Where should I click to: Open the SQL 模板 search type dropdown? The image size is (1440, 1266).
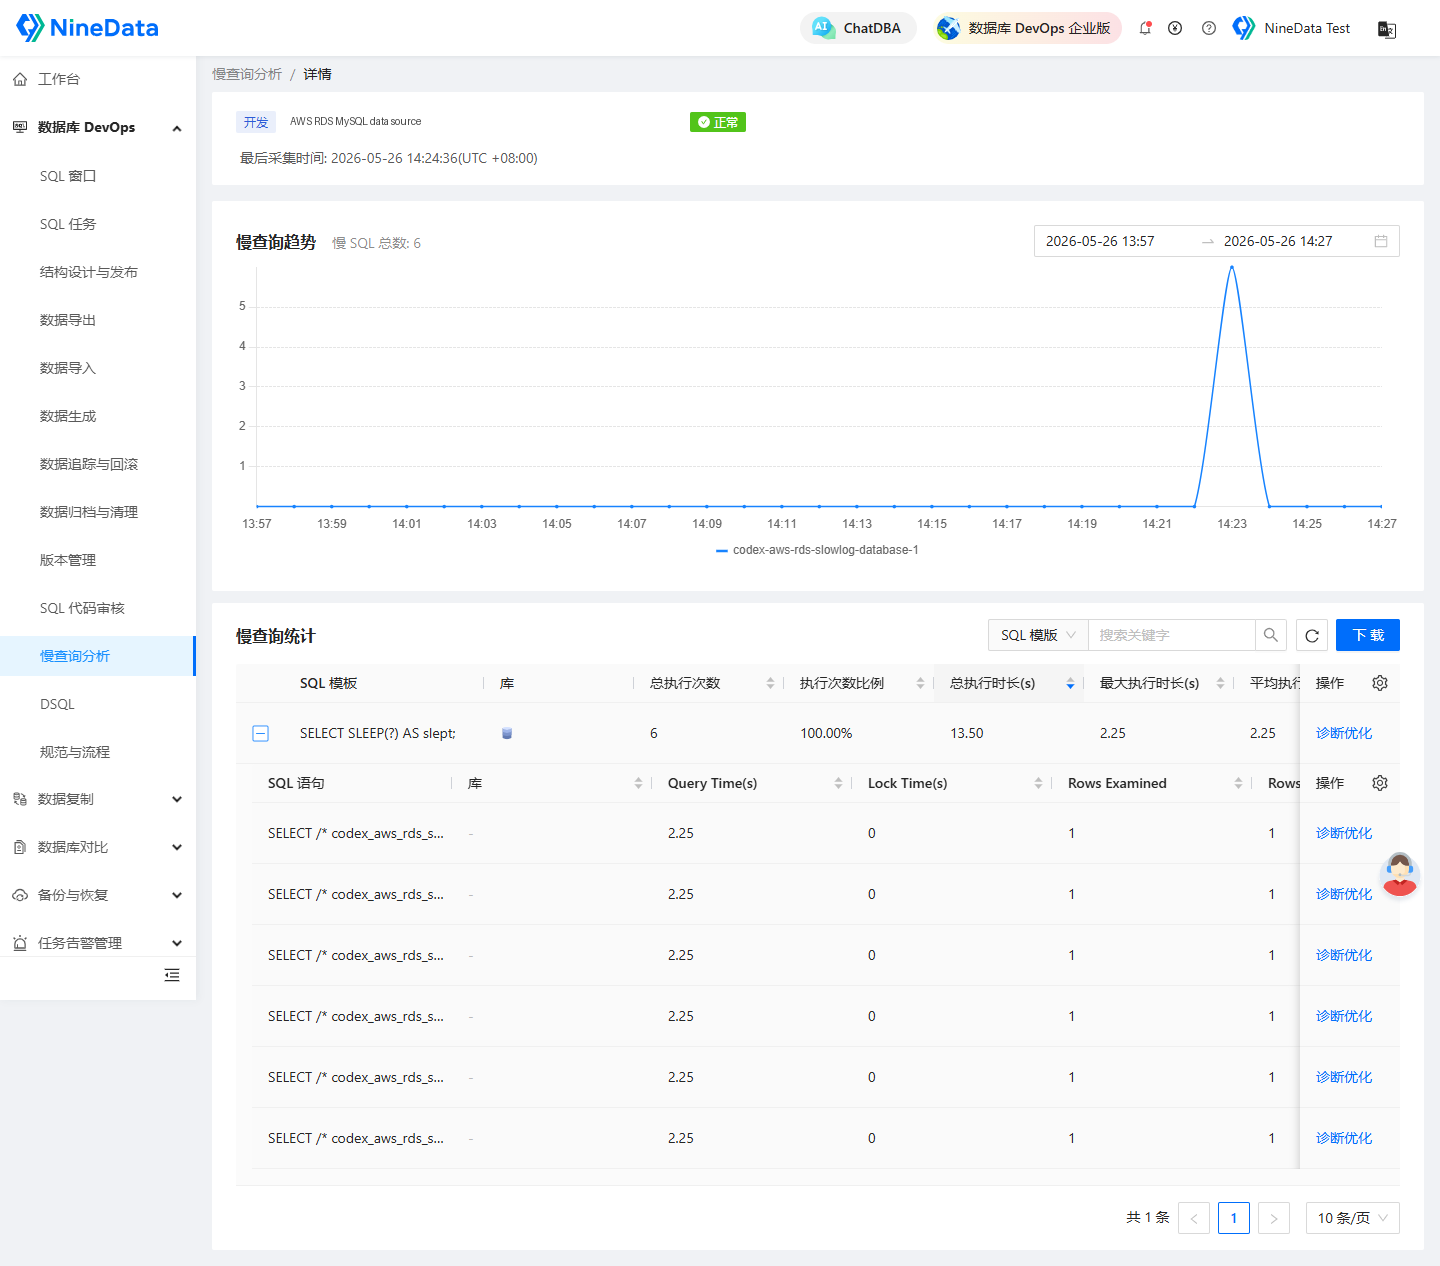point(1038,635)
